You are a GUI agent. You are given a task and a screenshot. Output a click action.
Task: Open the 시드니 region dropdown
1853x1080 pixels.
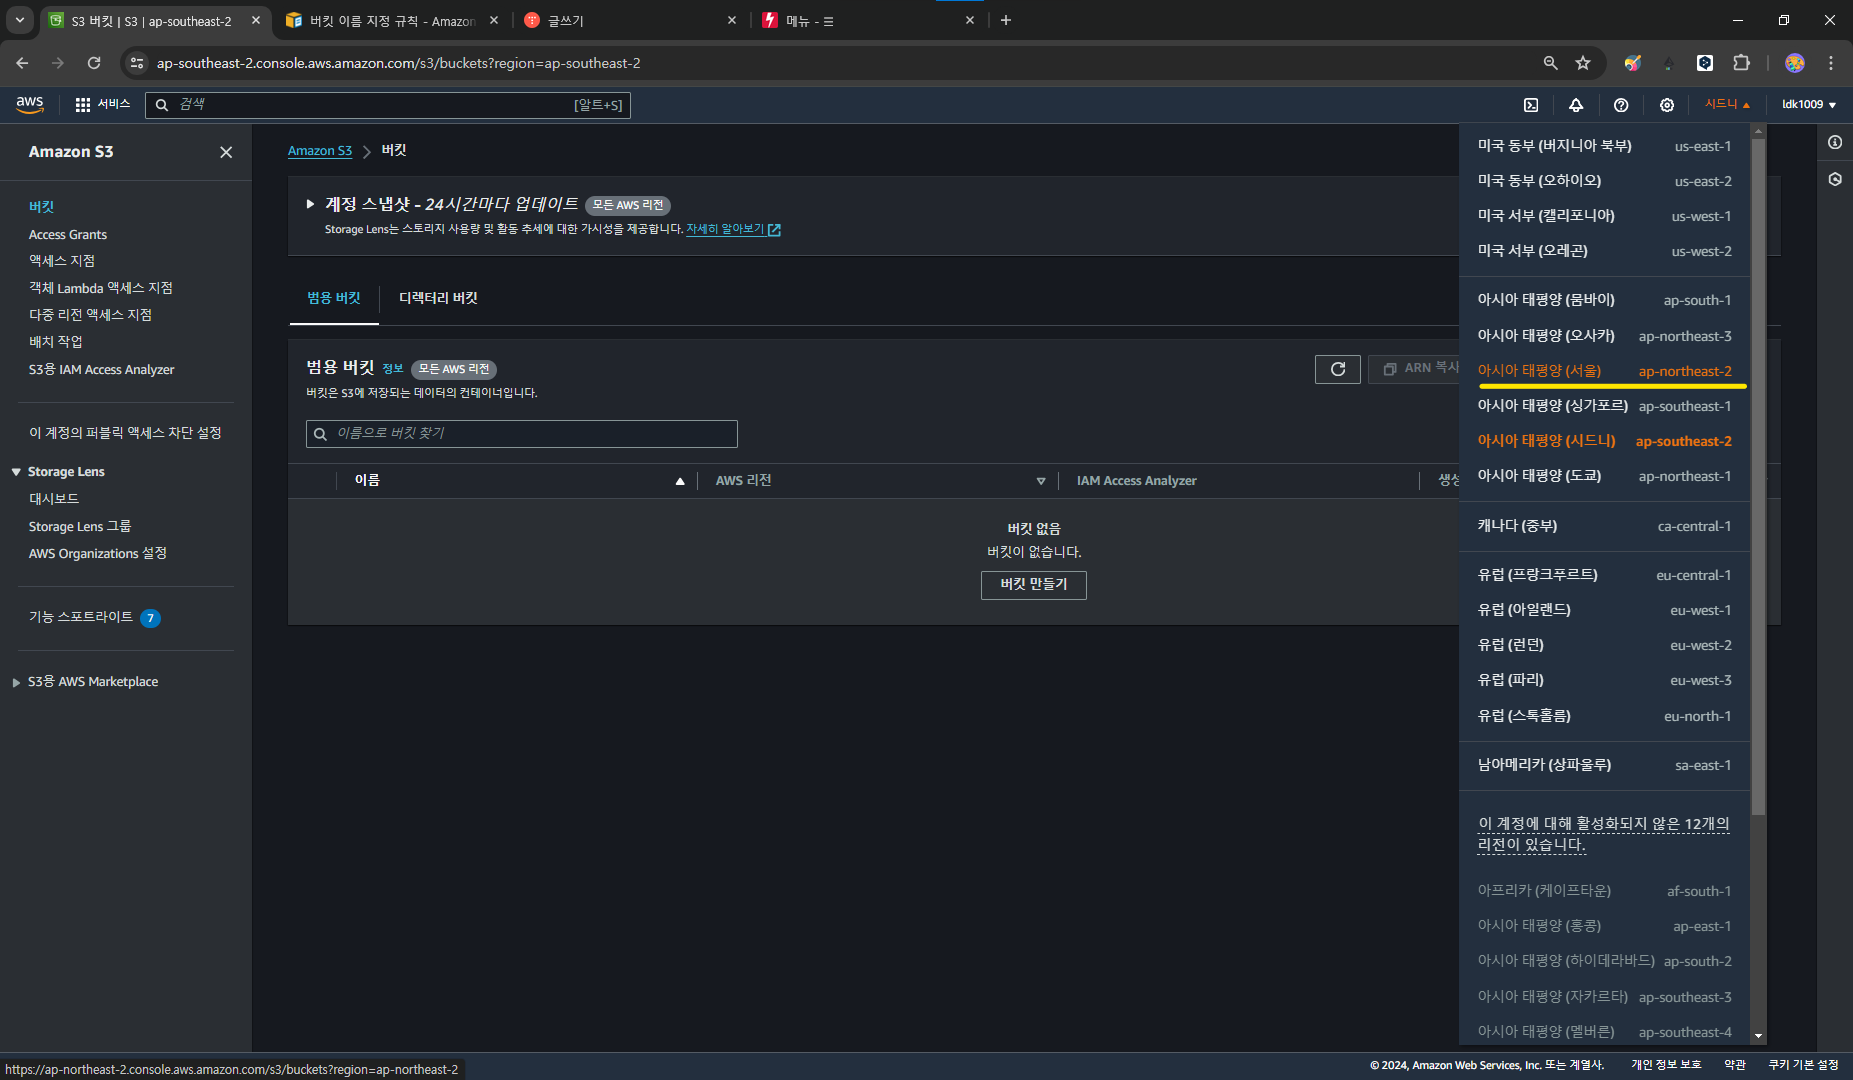click(x=1727, y=104)
